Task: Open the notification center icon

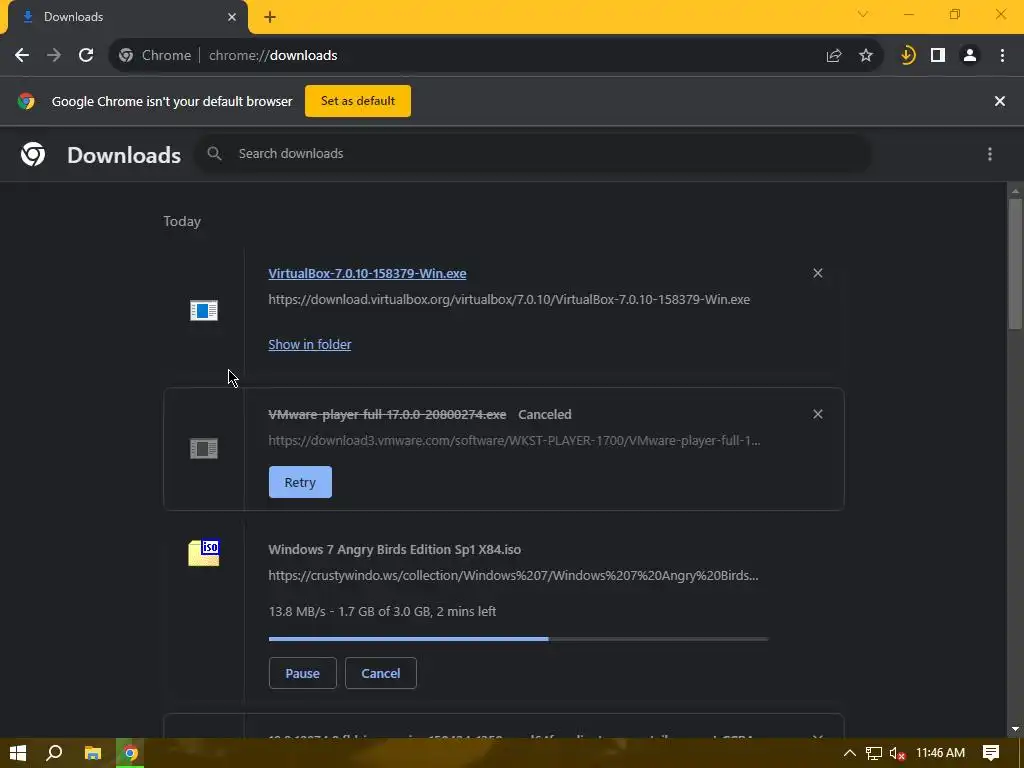Action: pyautogui.click(x=991, y=753)
